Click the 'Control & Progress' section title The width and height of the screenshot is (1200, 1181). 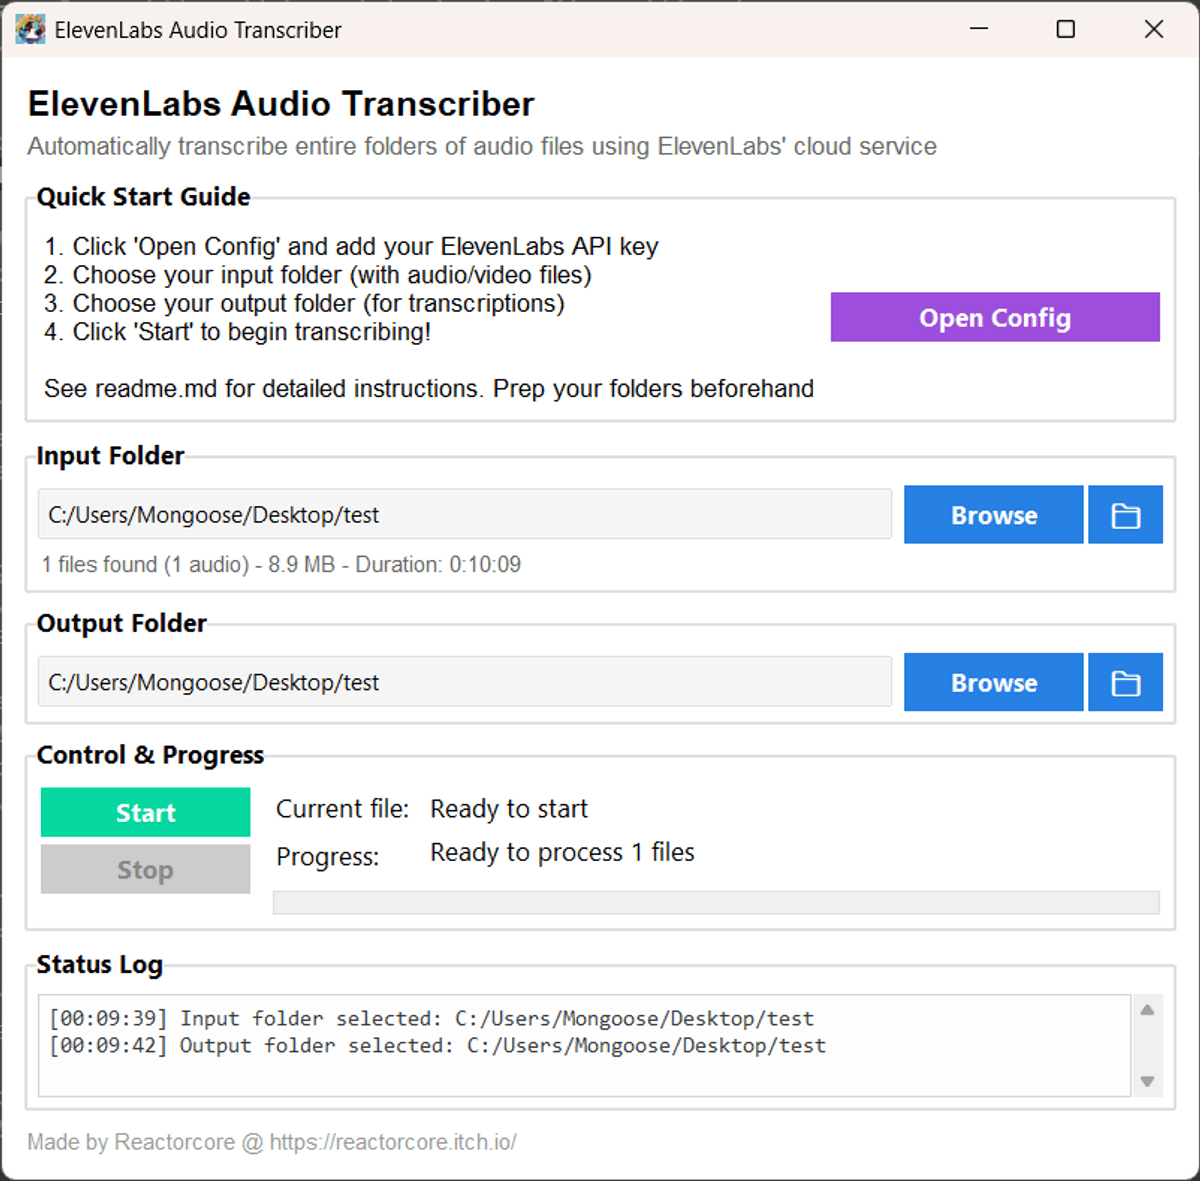coord(150,755)
